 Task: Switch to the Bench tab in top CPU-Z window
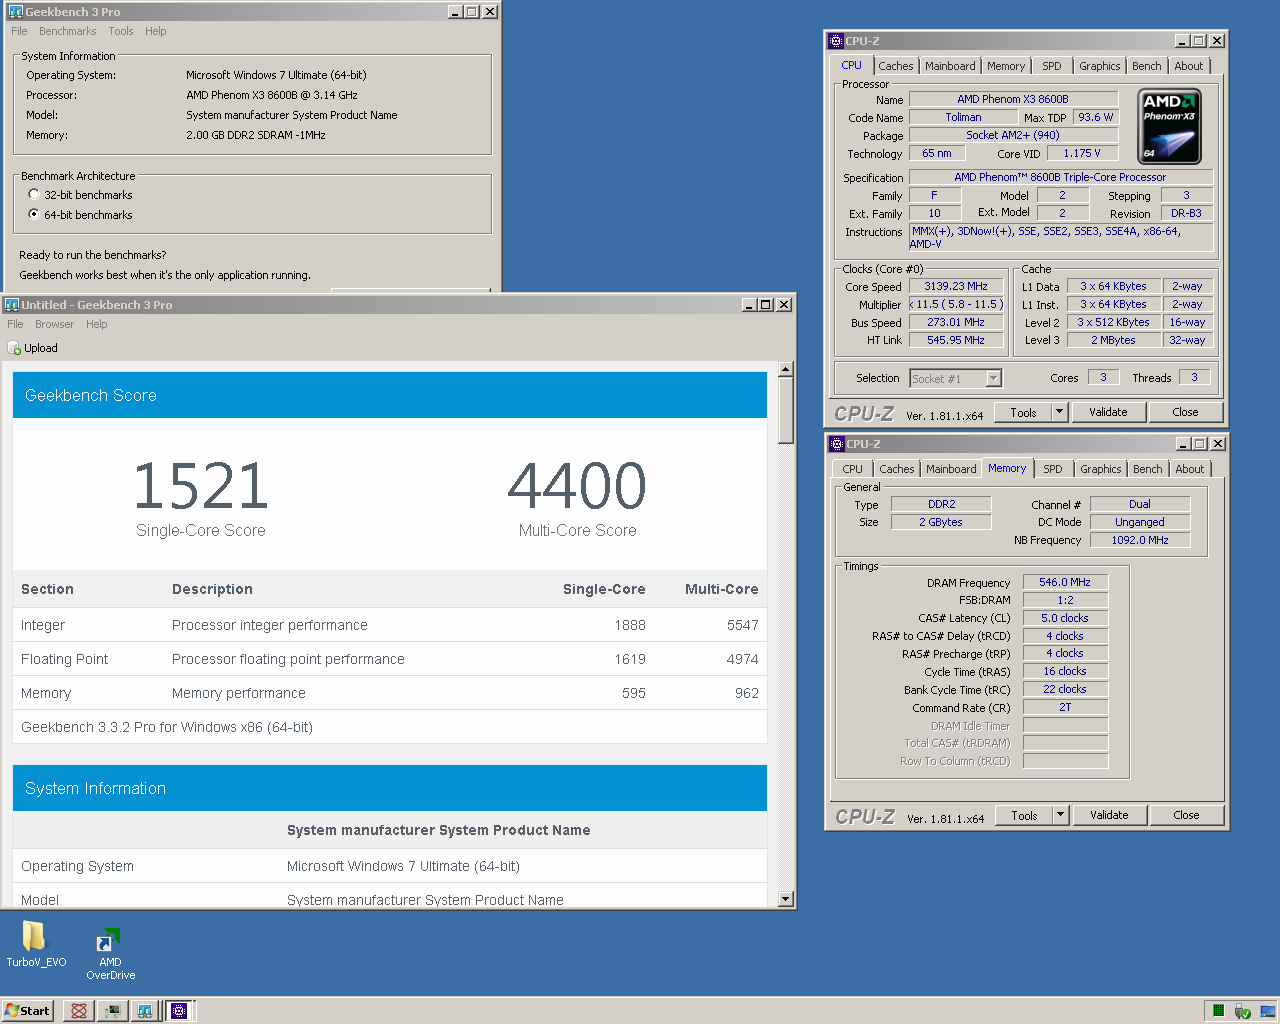[1147, 66]
